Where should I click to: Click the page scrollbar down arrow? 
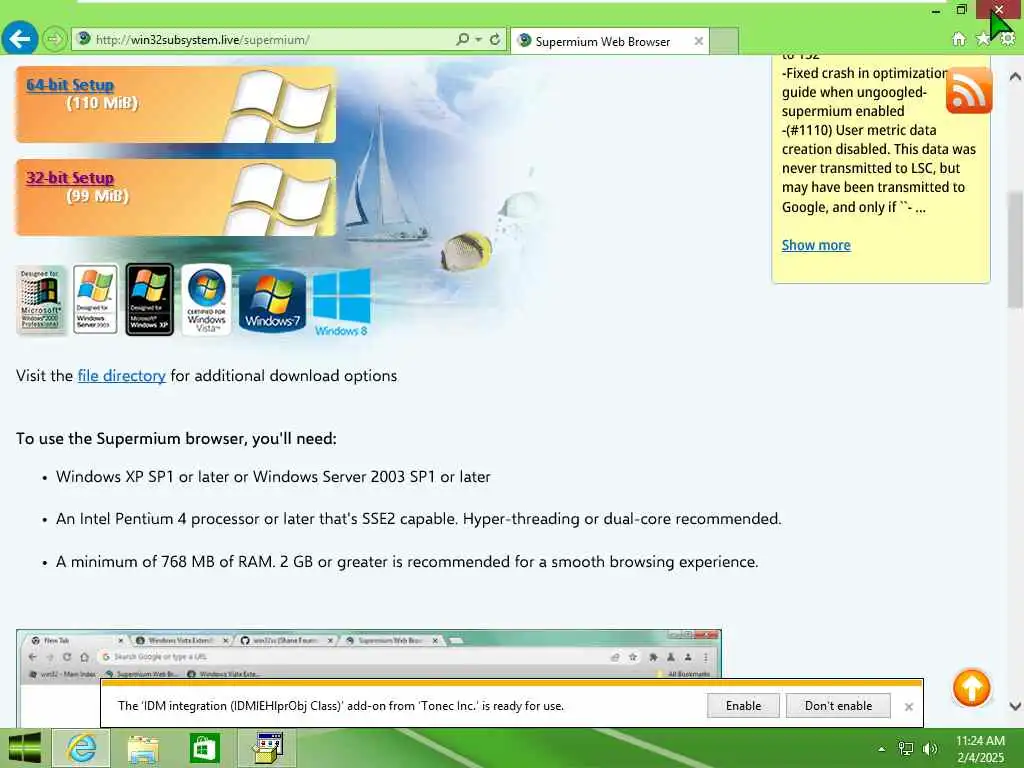coord(1015,706)
